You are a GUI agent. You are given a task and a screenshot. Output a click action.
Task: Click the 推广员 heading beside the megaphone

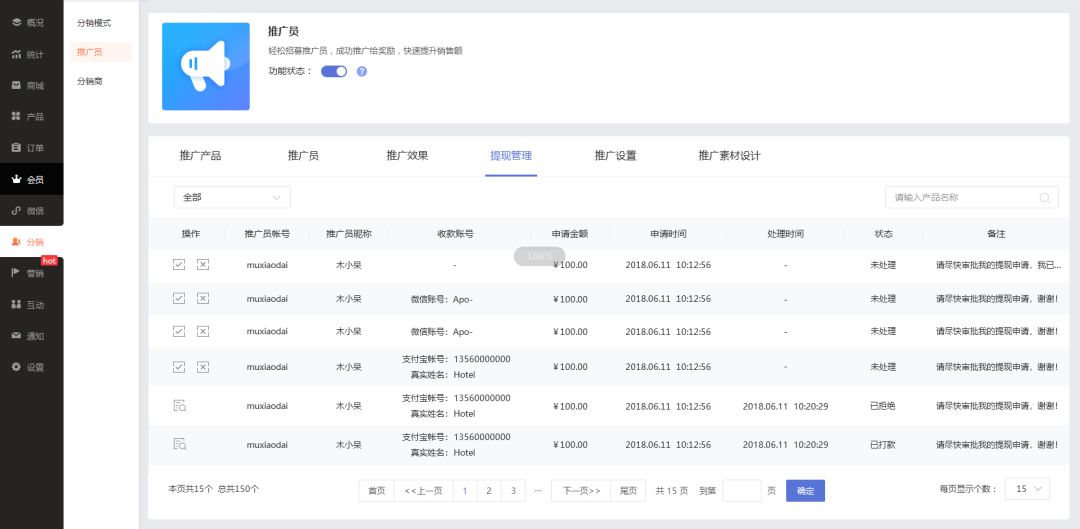(x=283, y=32)
